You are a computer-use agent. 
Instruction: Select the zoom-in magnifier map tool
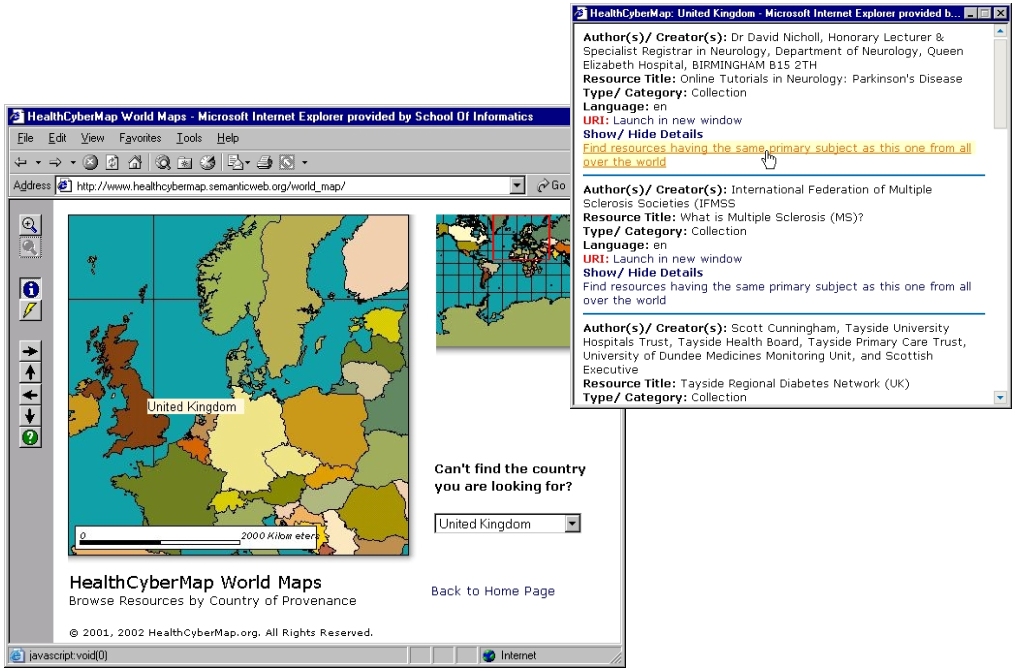point(30,225)
